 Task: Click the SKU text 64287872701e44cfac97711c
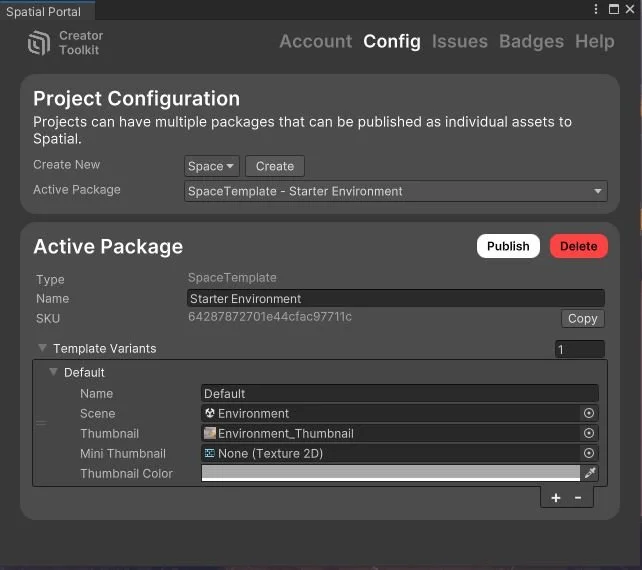[270, 317]
